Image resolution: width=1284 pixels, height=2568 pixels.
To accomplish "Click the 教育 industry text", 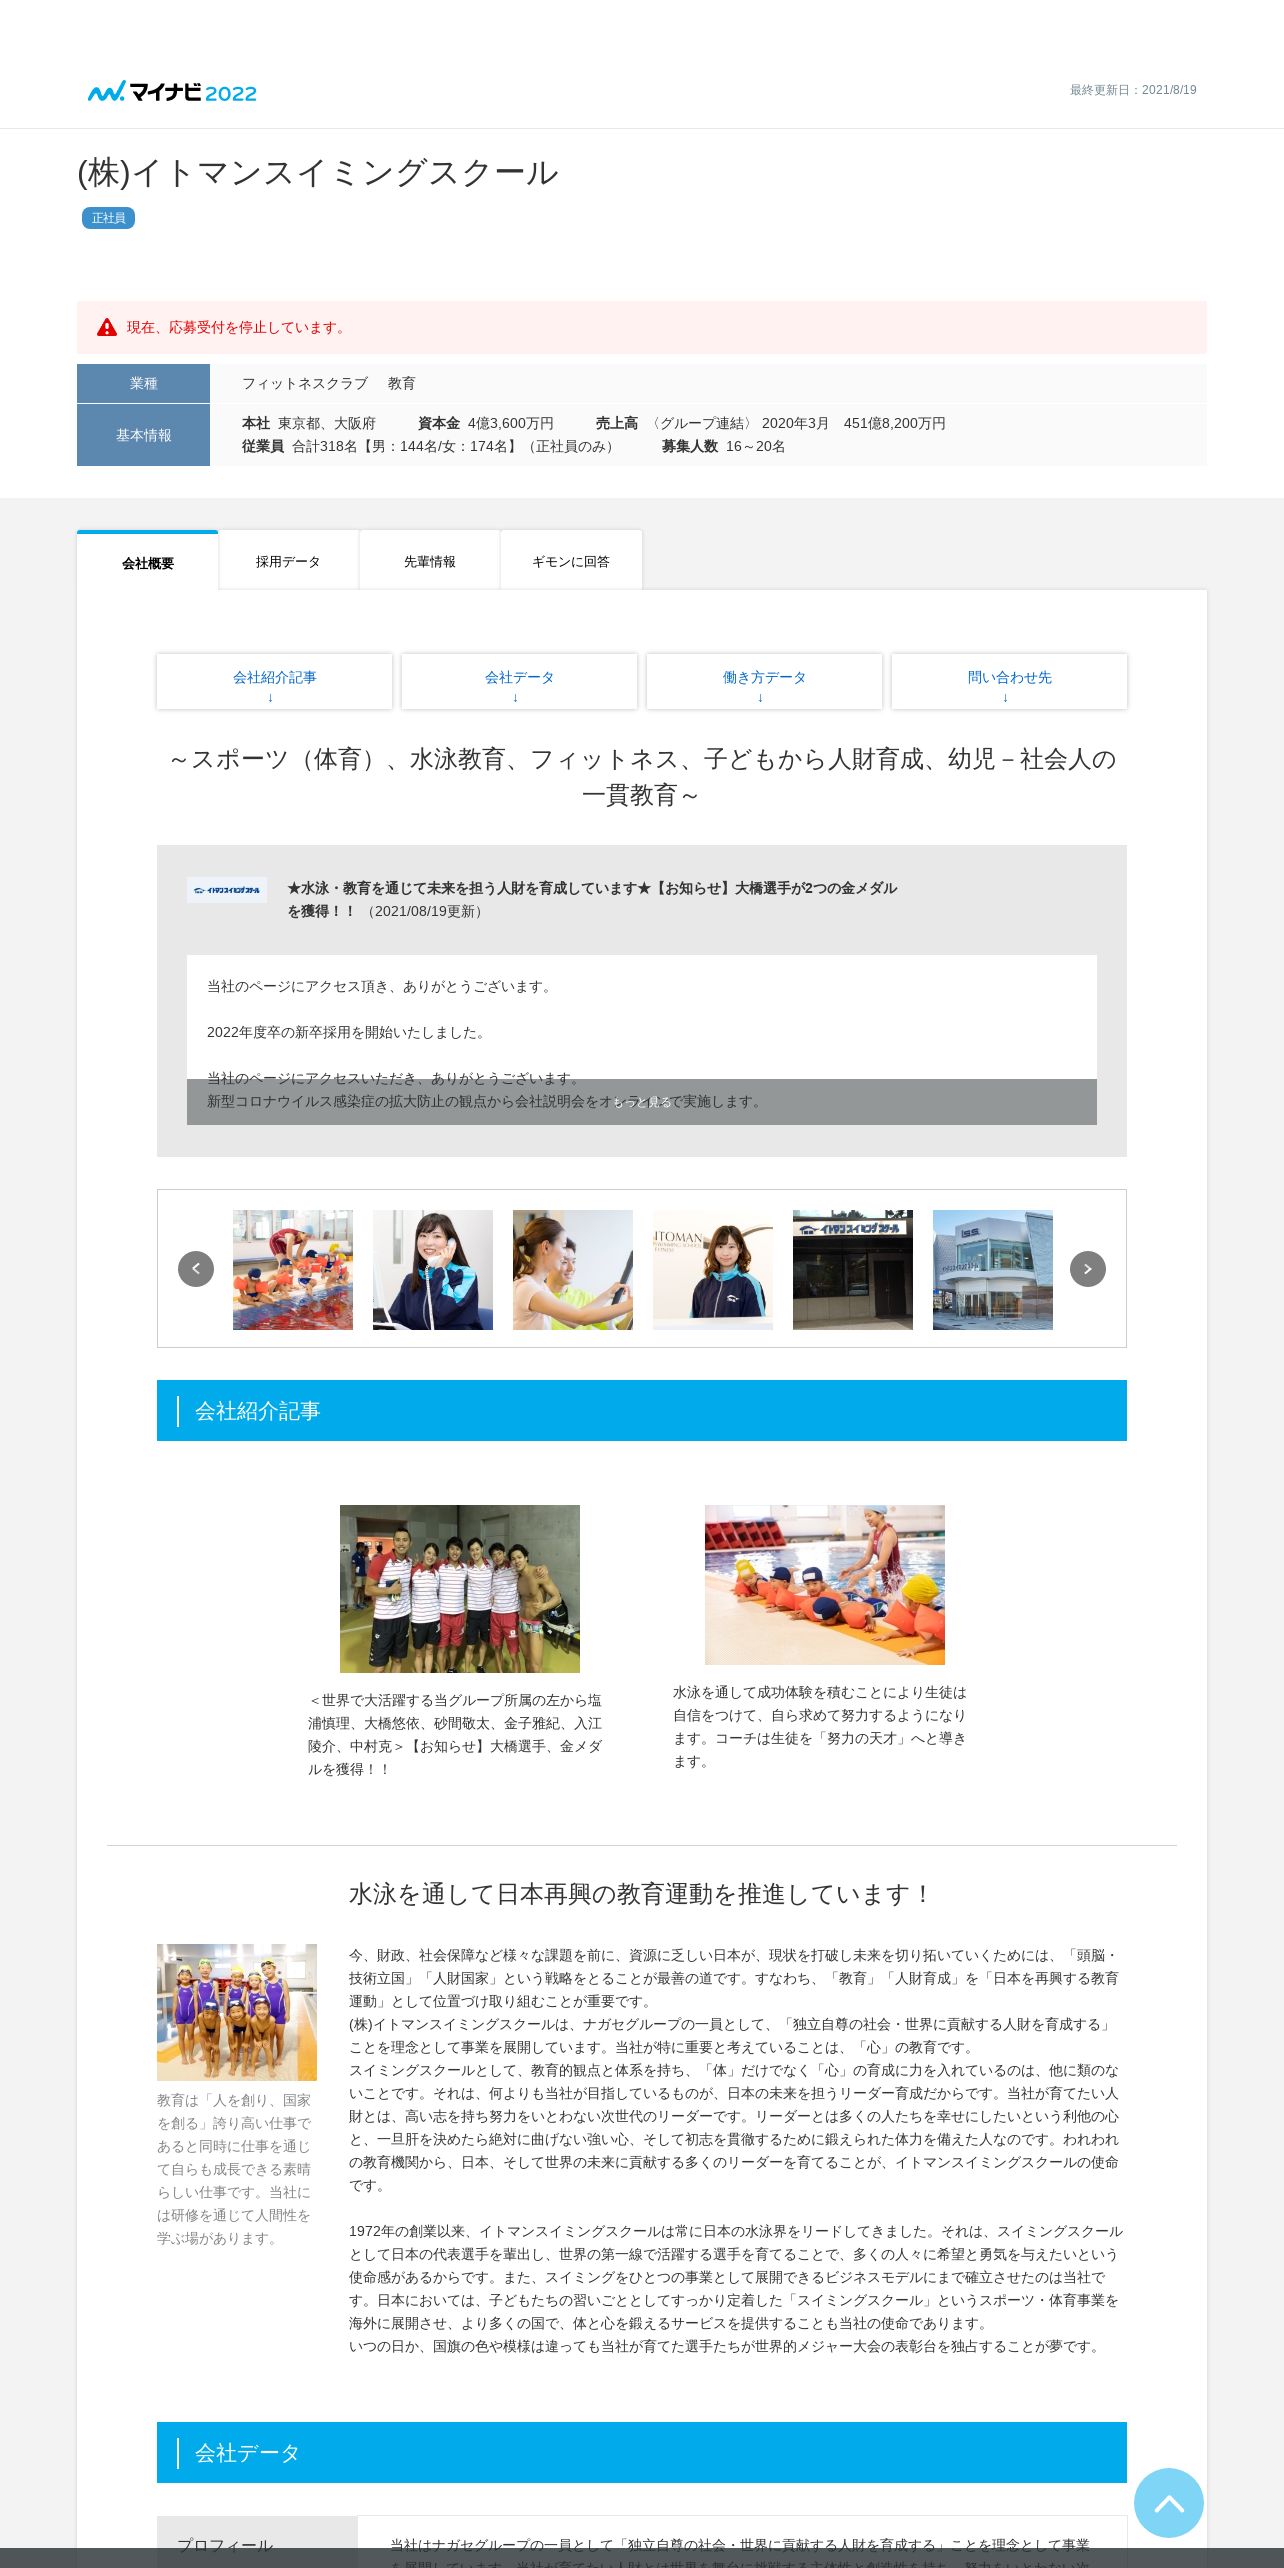I will pos(402,383).
